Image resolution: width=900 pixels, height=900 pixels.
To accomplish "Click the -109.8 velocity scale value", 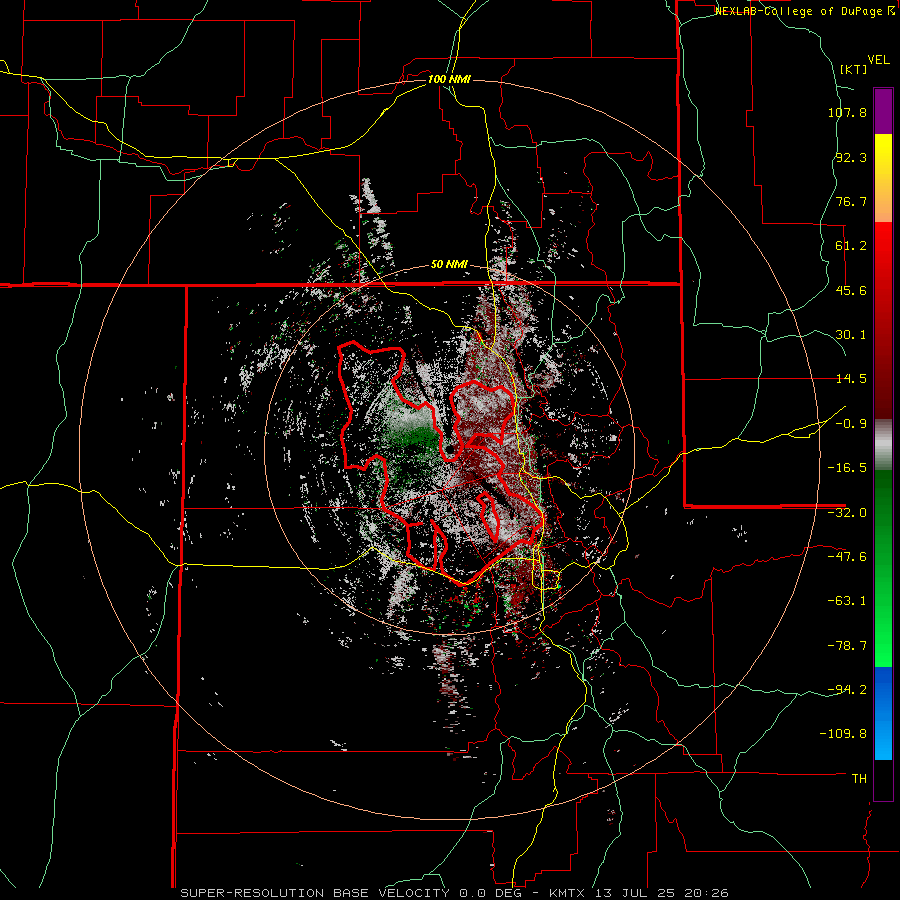I will [843, 734].
